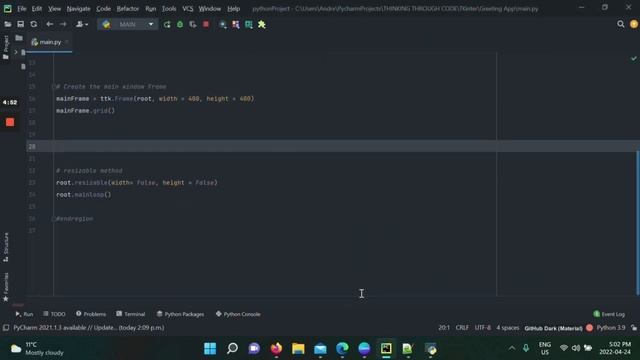Click the PyCharm update available notification
The width and height of the screenshot is (640, 360).
click(x=89, y=328)
